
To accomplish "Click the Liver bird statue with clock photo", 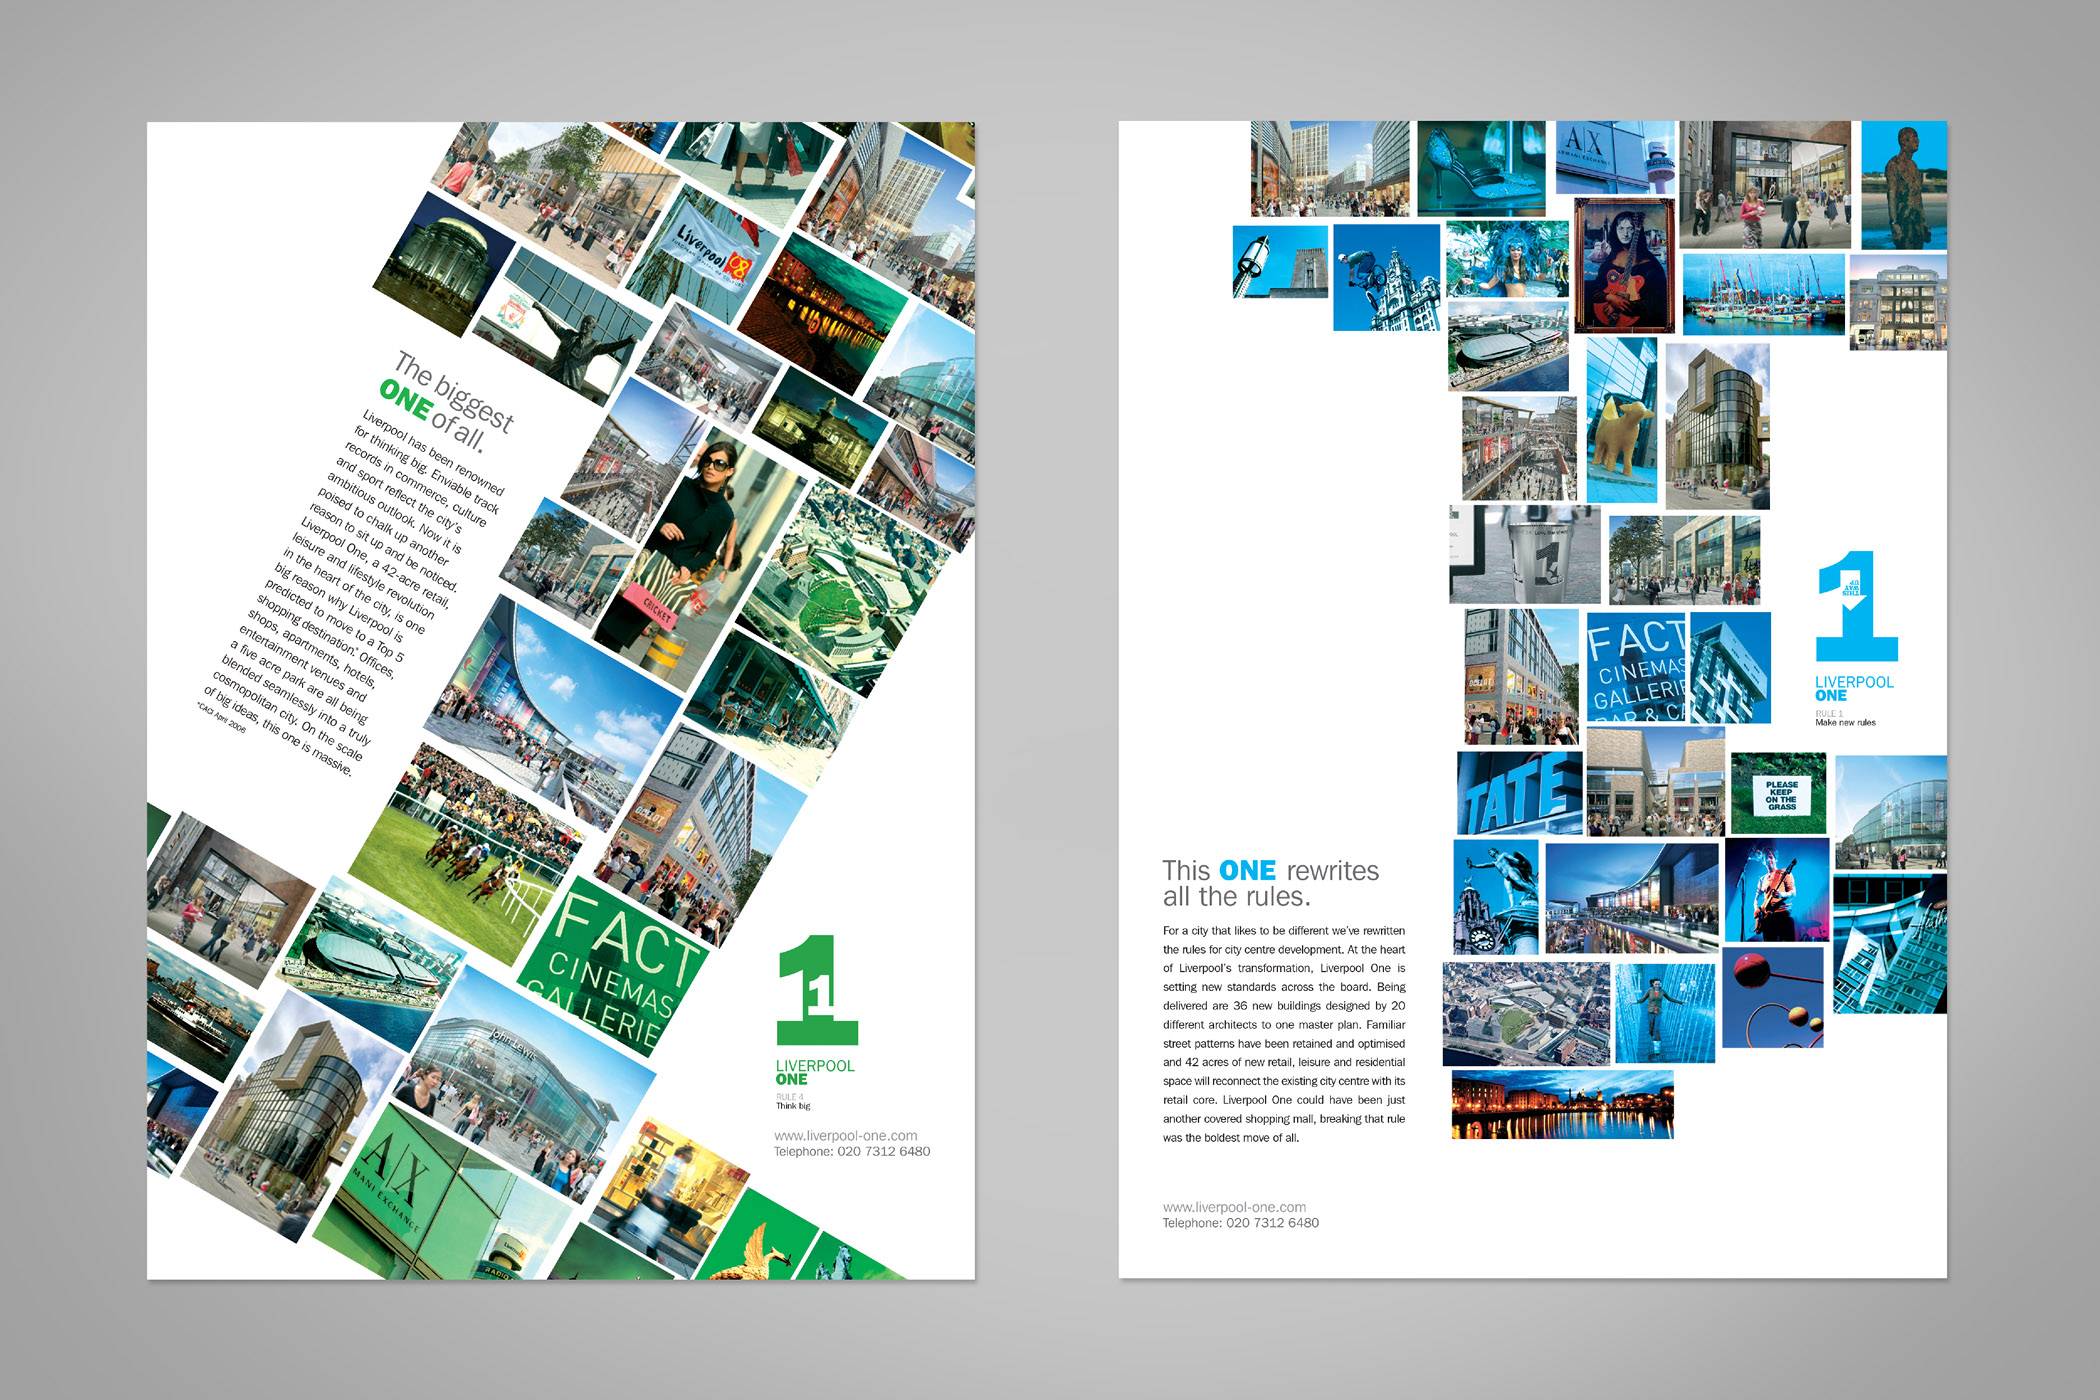I will [x=1495, y=897].
